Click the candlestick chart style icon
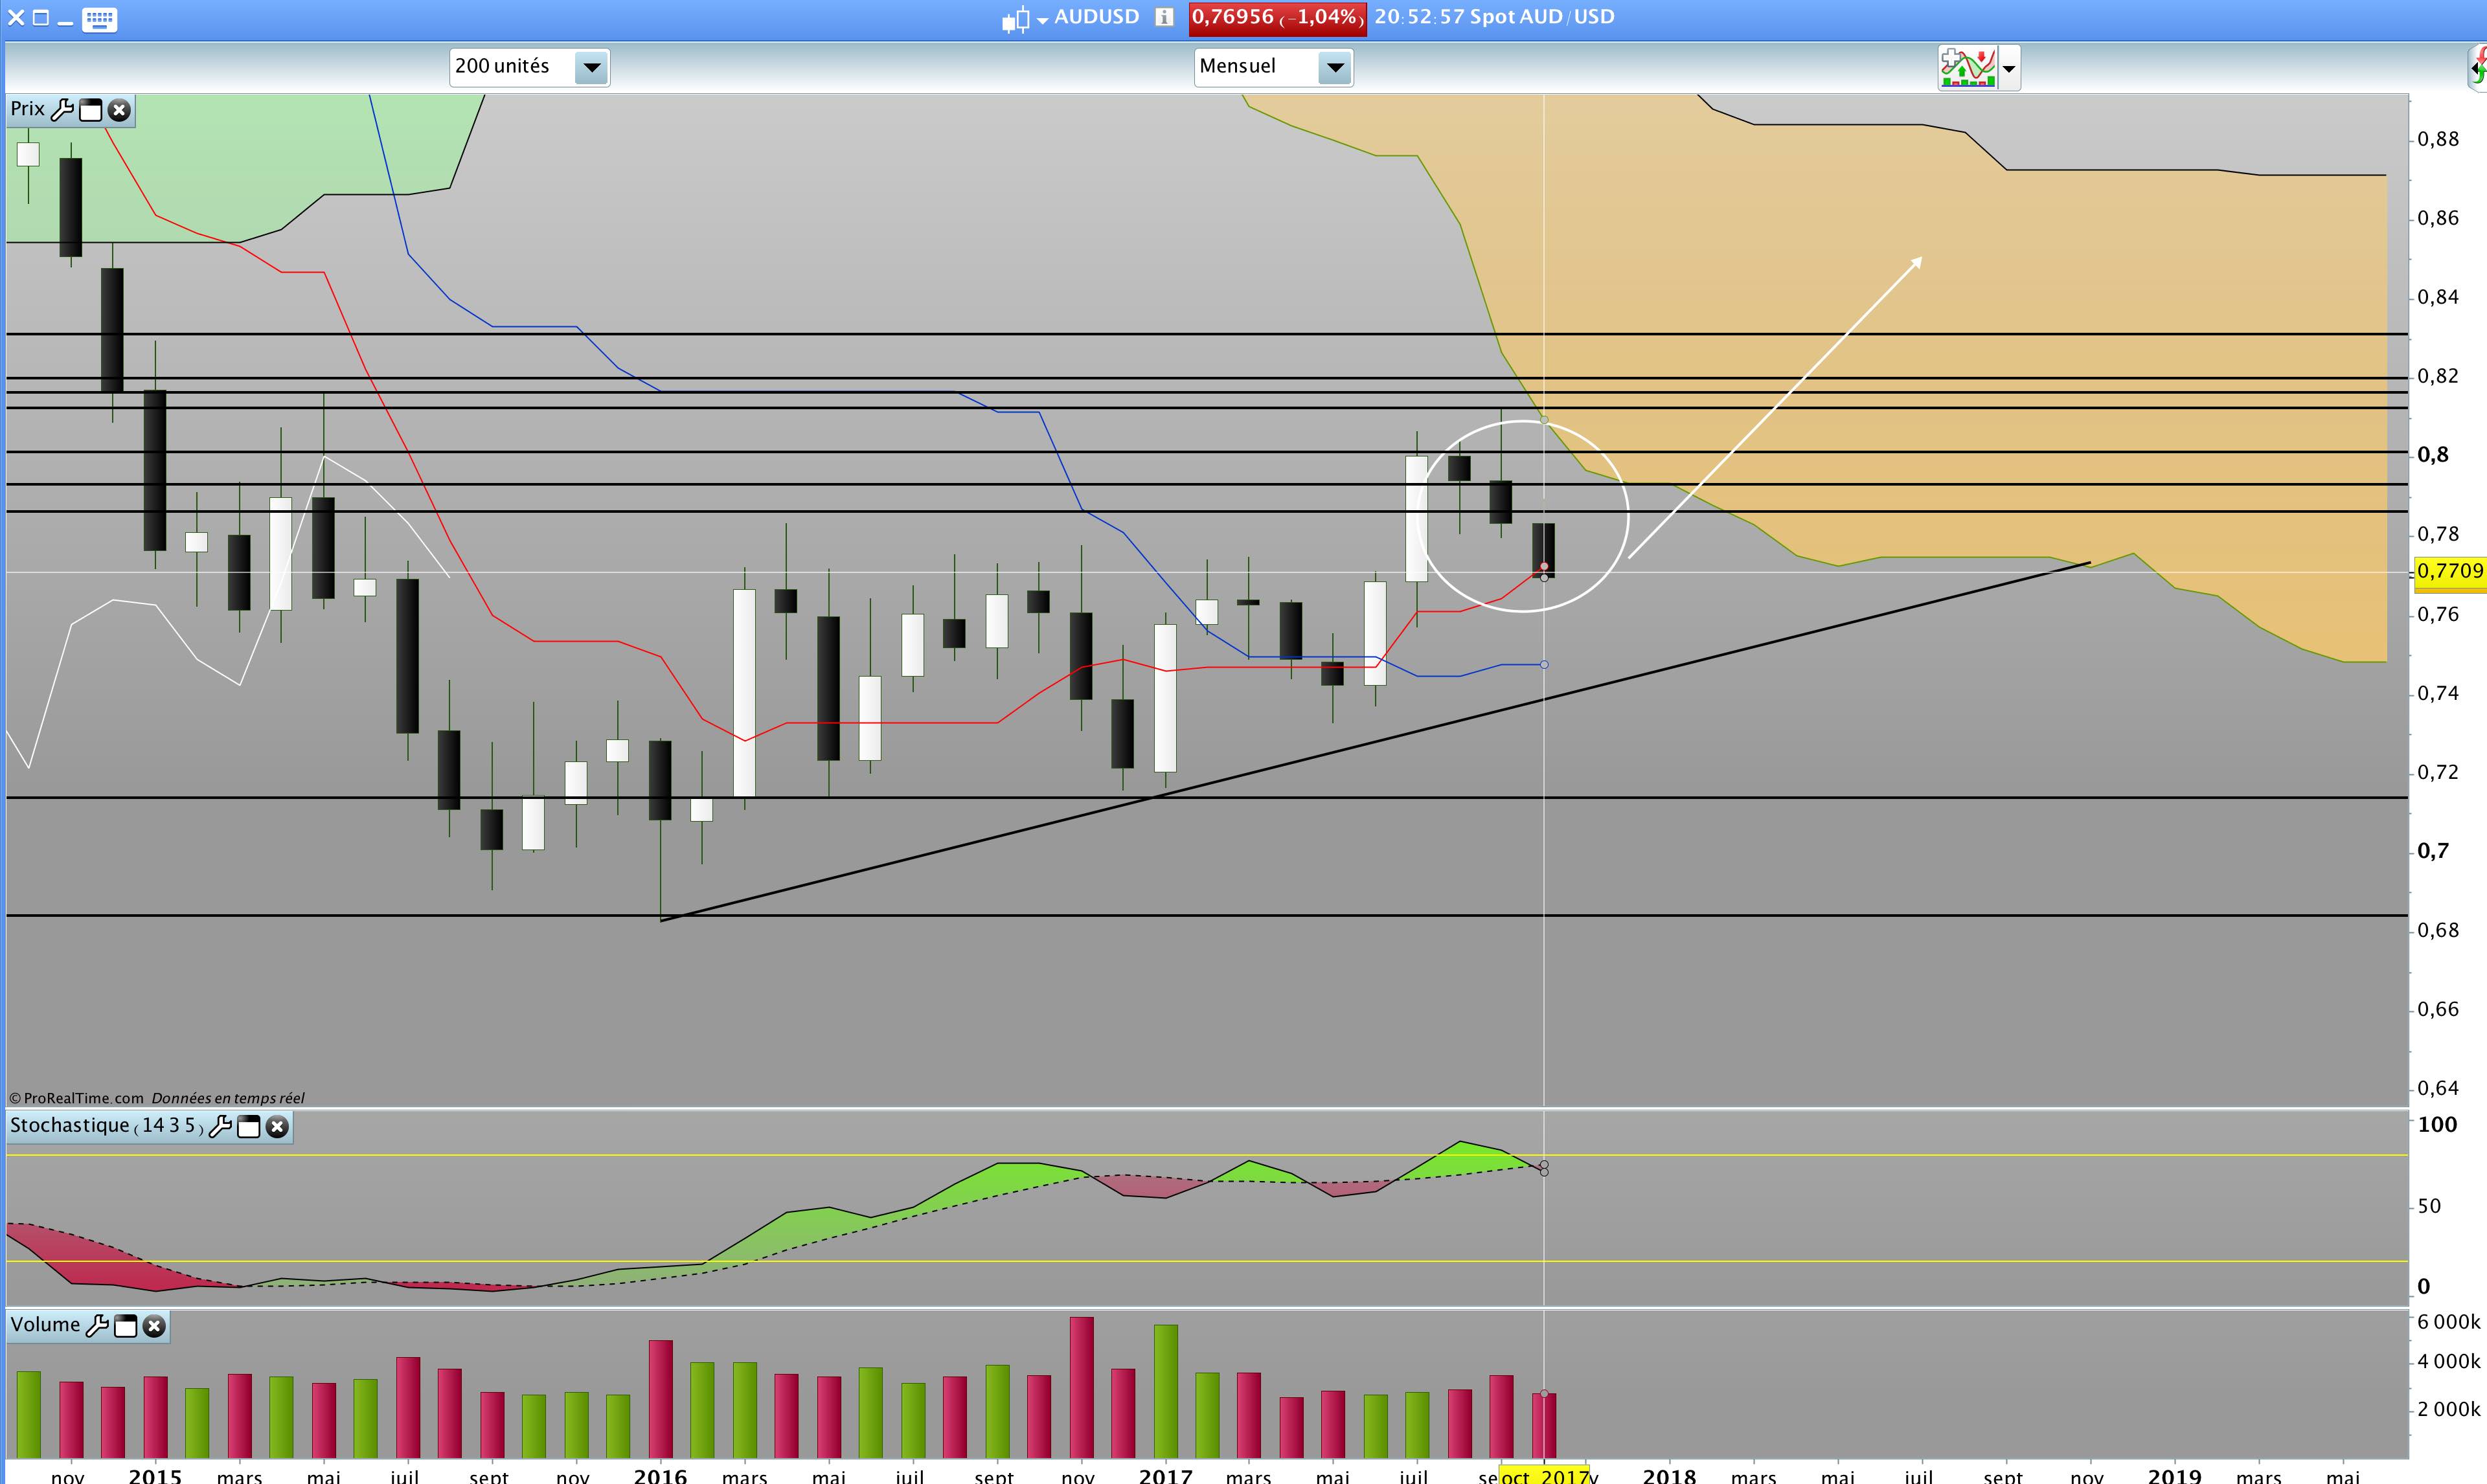Viewport: 2487px width, 1484px height. pos(1015,20)
